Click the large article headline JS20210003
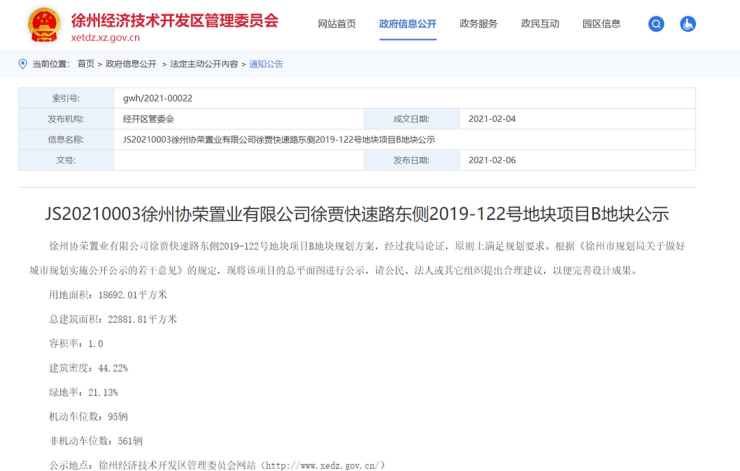The width and height of the screenshot is (740, 471). [357, 214]
